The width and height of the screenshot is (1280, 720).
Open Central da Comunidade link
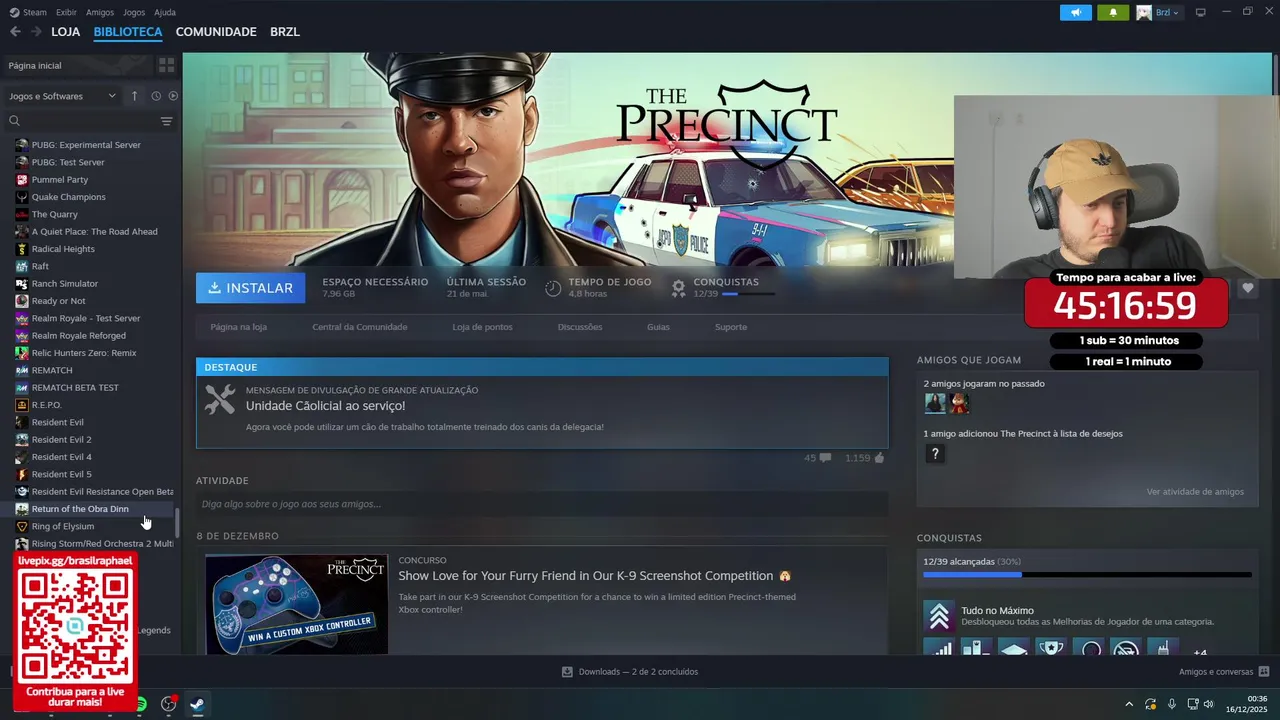(x=360, y=327)
